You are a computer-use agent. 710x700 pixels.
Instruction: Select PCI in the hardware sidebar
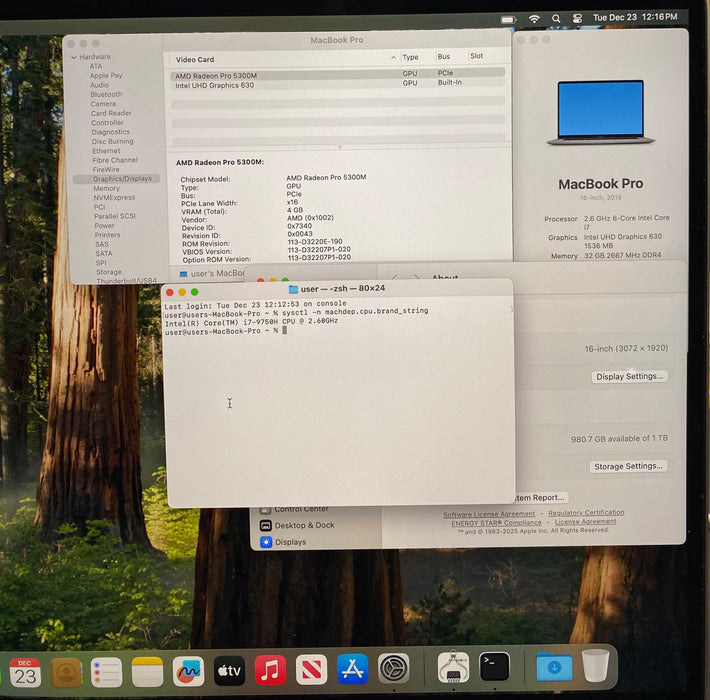99,207
